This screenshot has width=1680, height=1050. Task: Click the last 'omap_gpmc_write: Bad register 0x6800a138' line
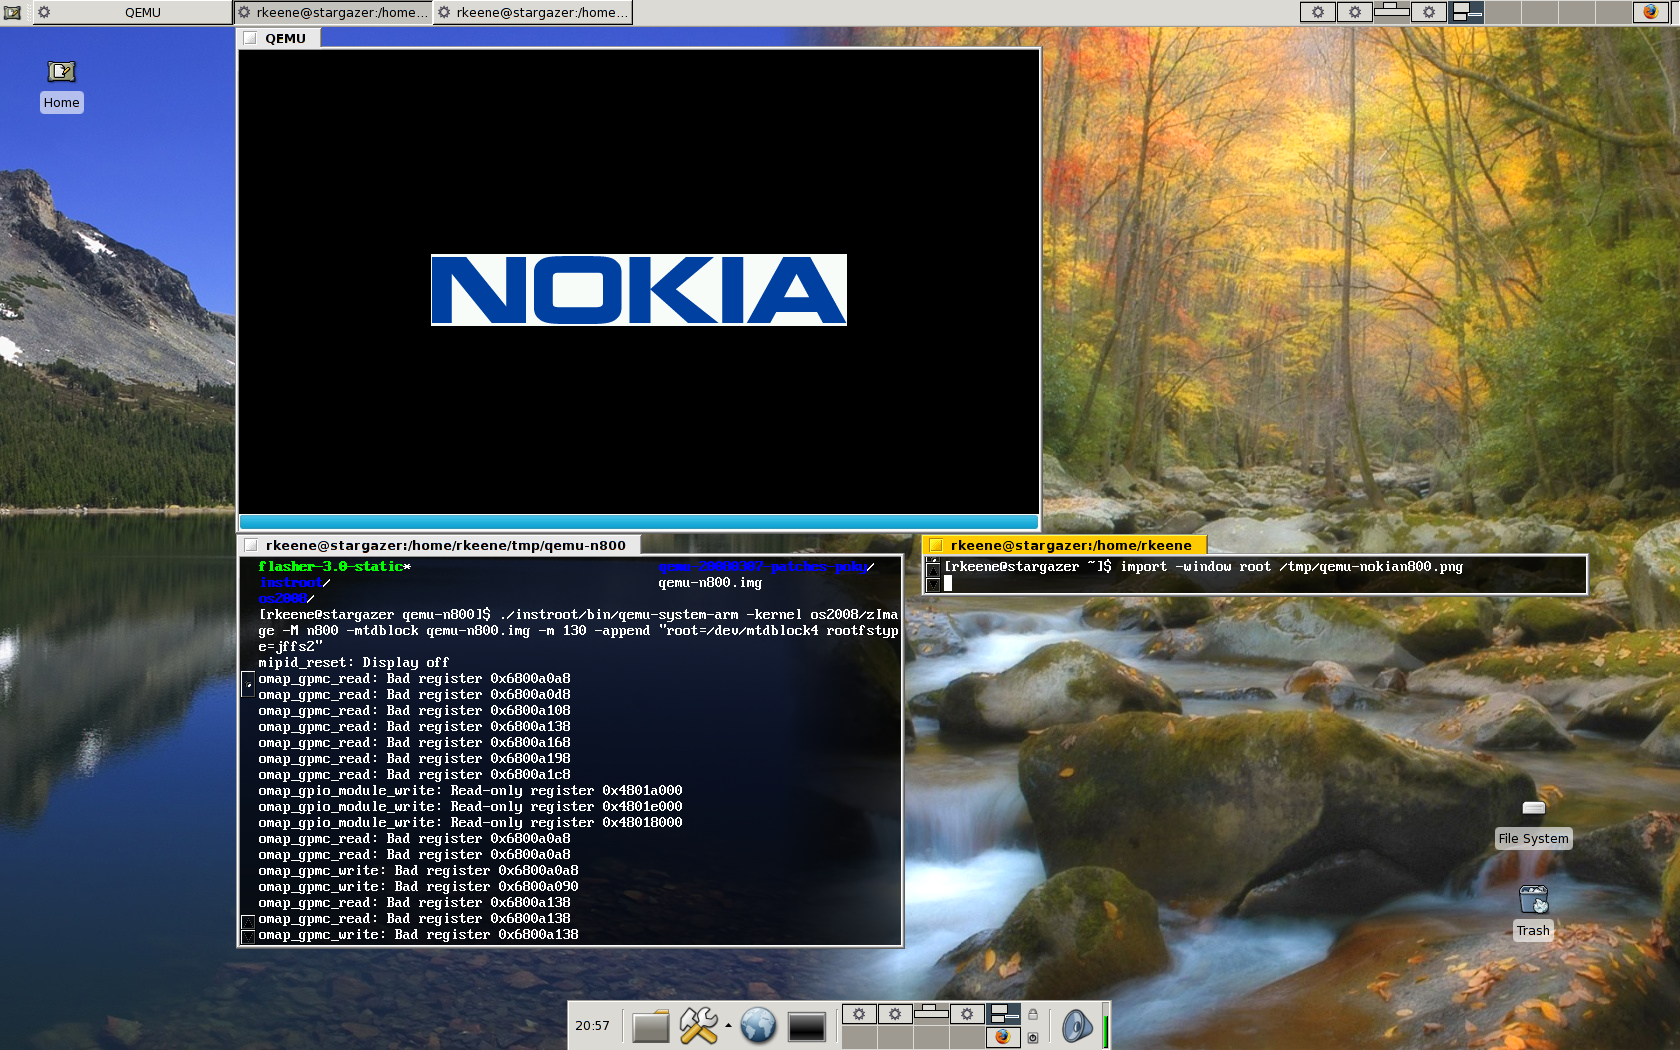click(x=418, y=935)
